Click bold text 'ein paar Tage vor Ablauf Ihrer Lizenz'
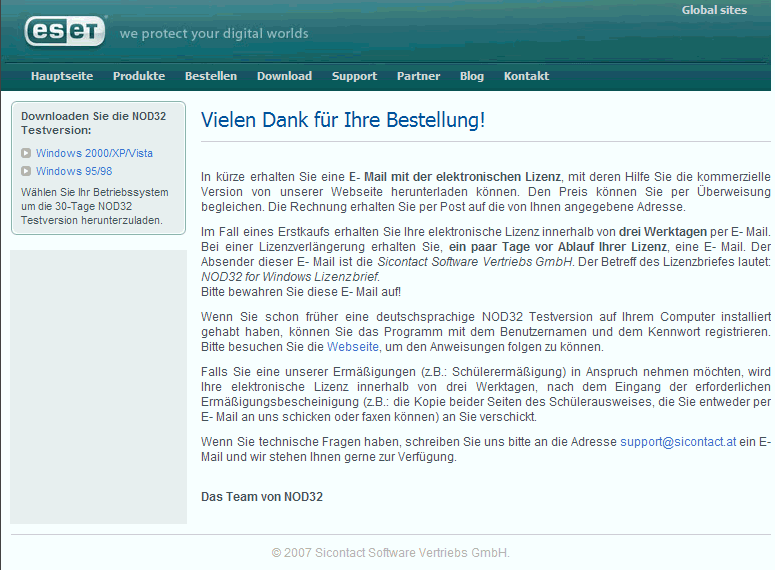Viewport: 775px width, 570px height. point(558,247)
